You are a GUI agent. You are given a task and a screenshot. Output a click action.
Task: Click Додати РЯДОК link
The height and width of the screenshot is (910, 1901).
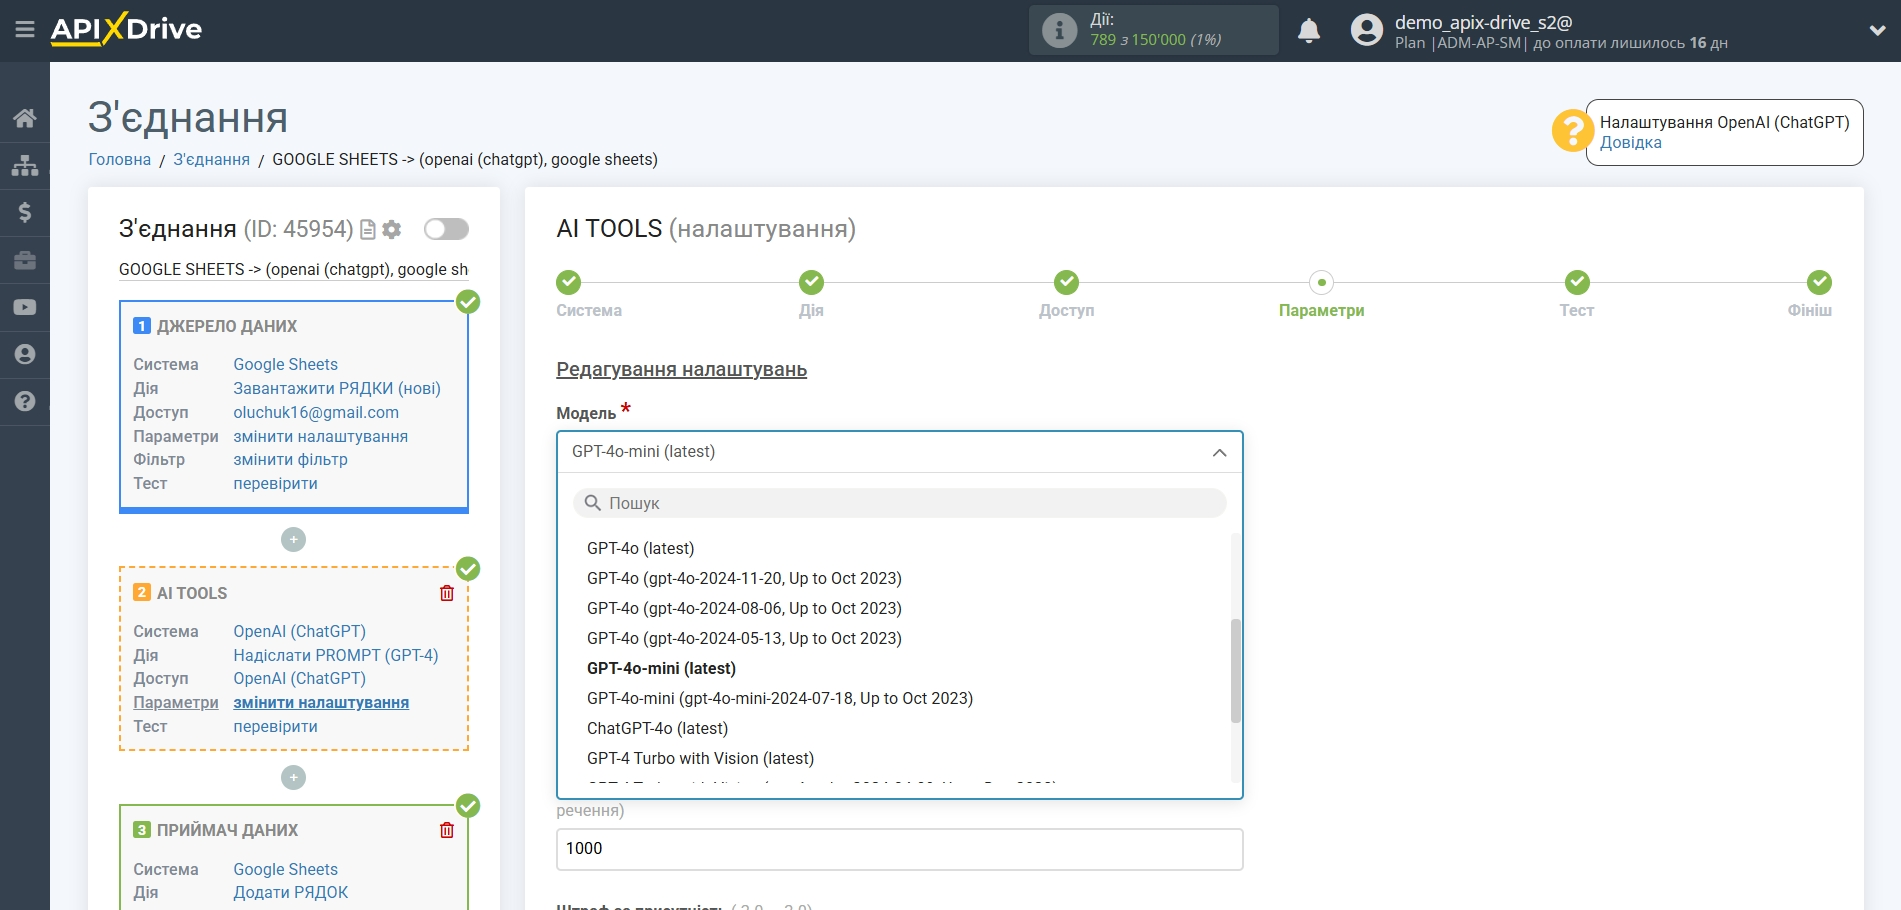(x=290, y=893)
